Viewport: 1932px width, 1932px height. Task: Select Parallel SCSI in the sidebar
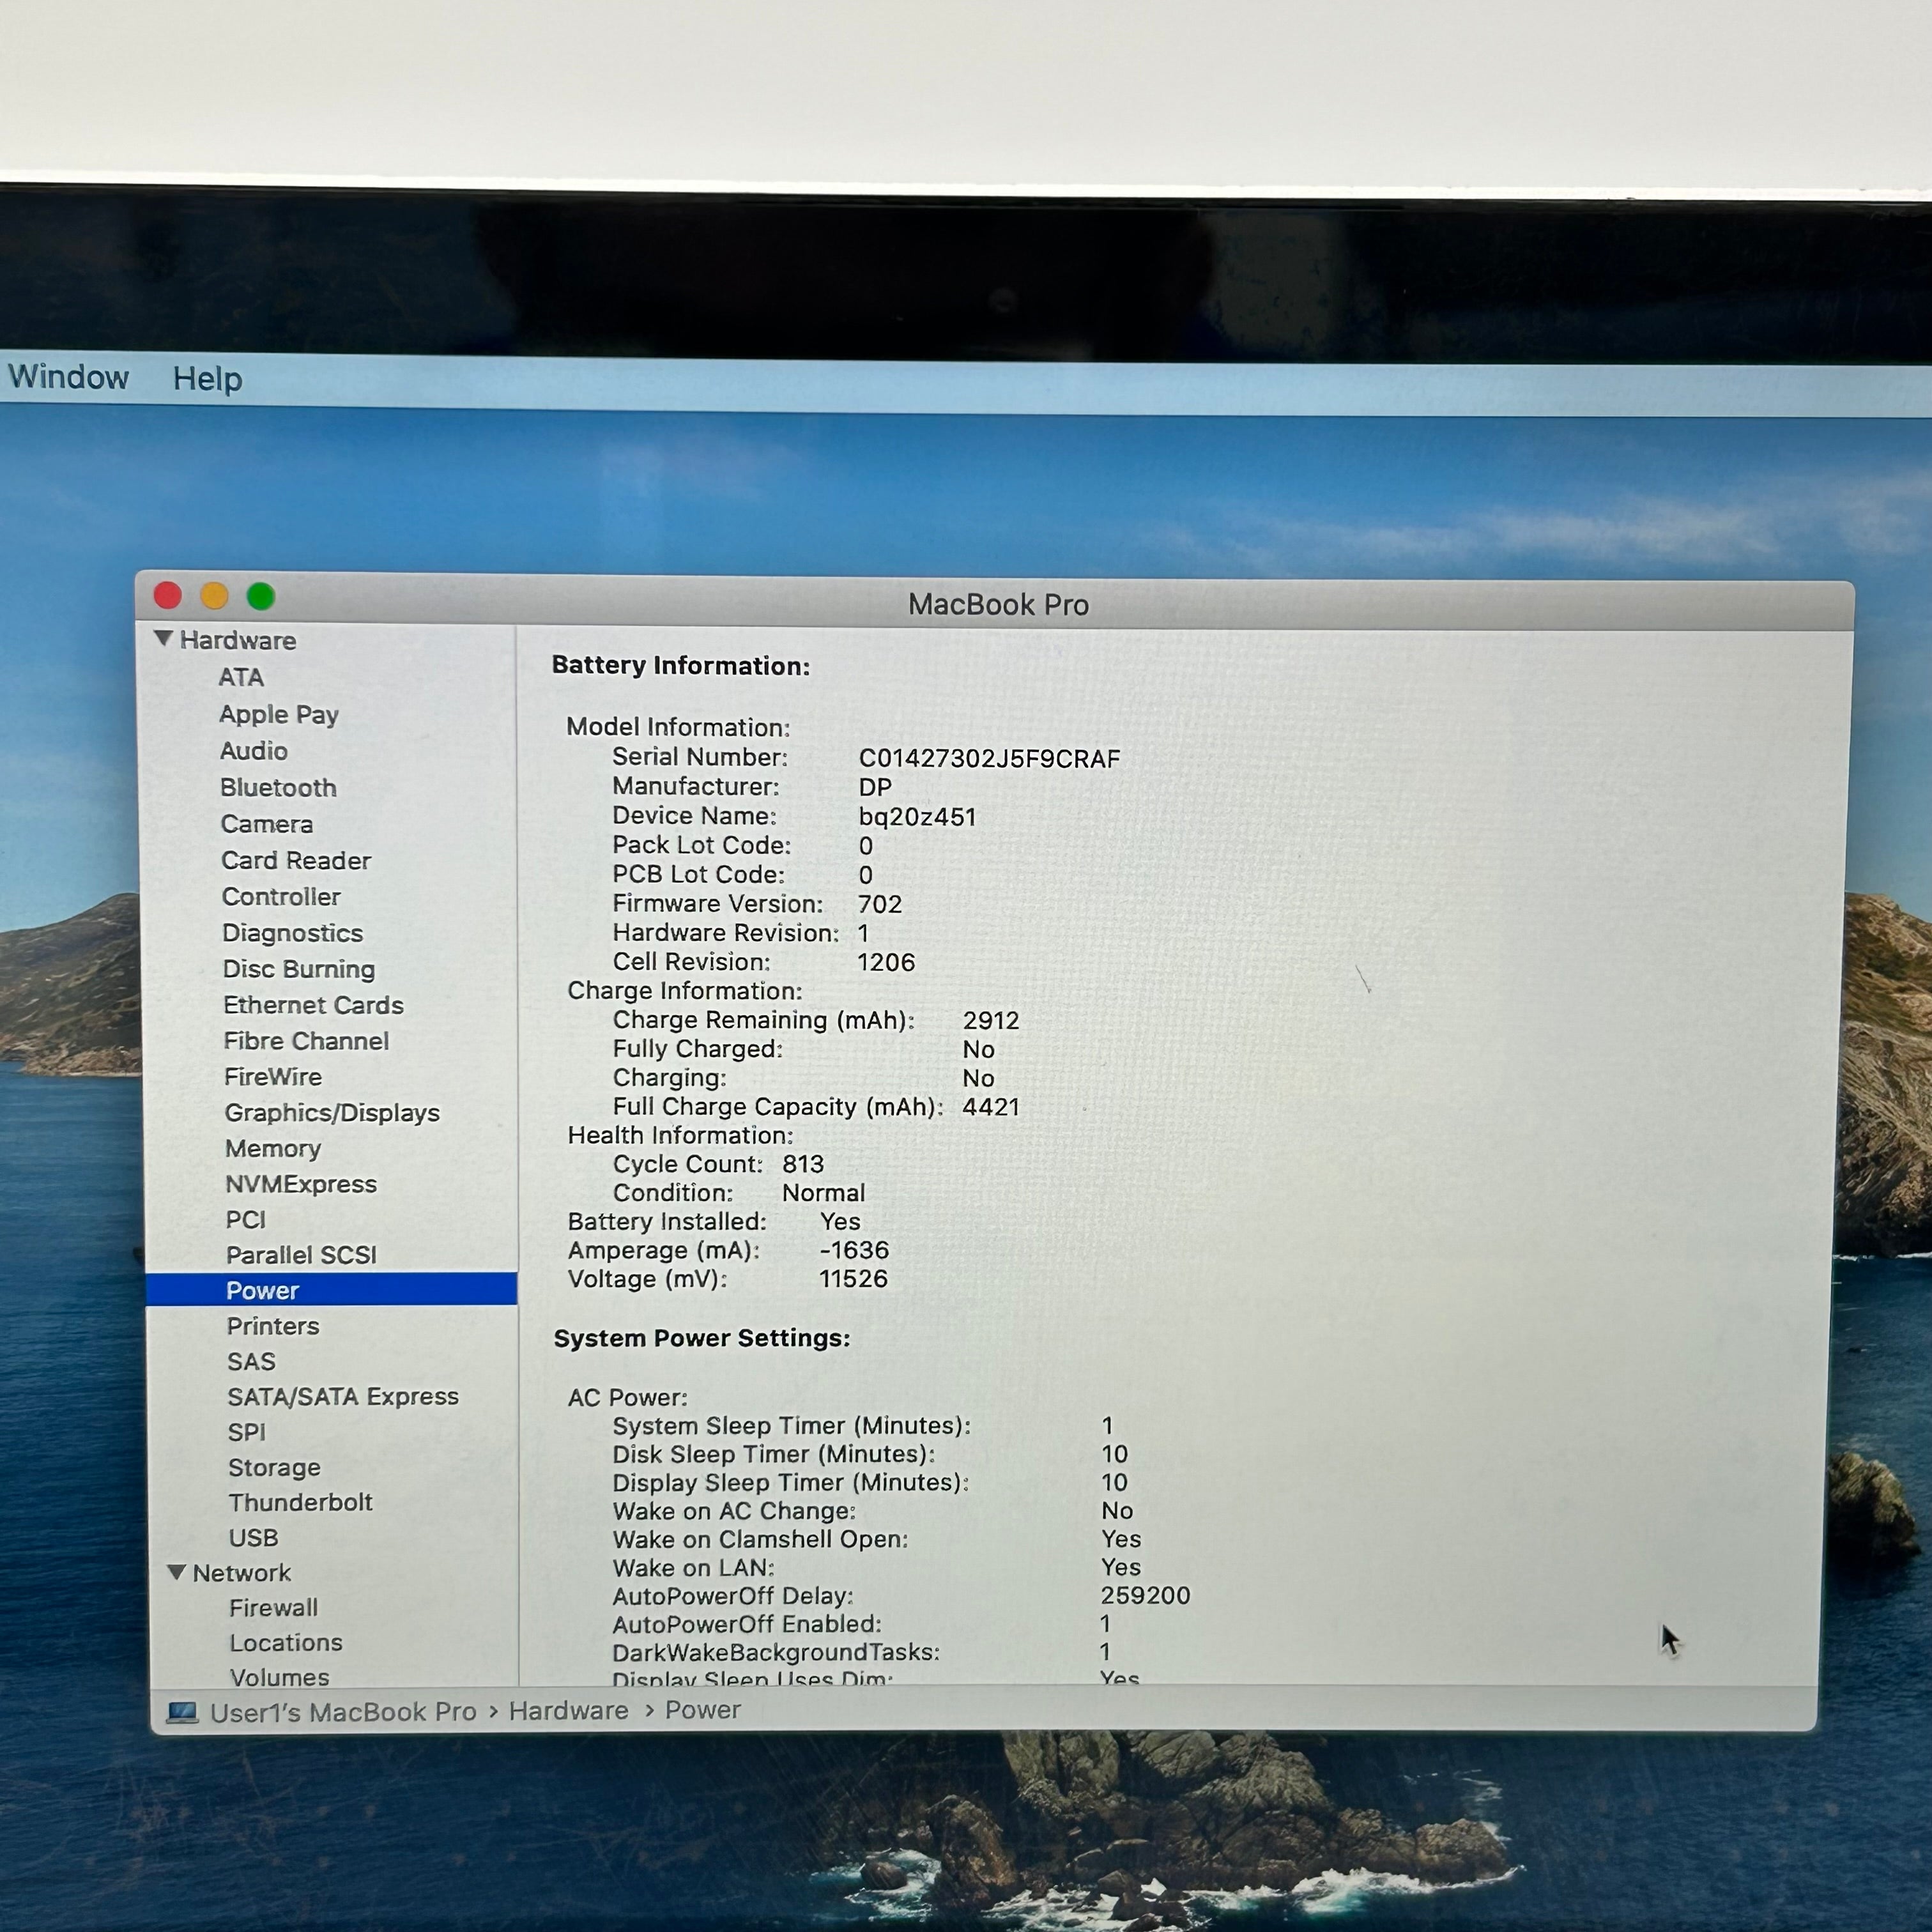[x=301, y=1255]
